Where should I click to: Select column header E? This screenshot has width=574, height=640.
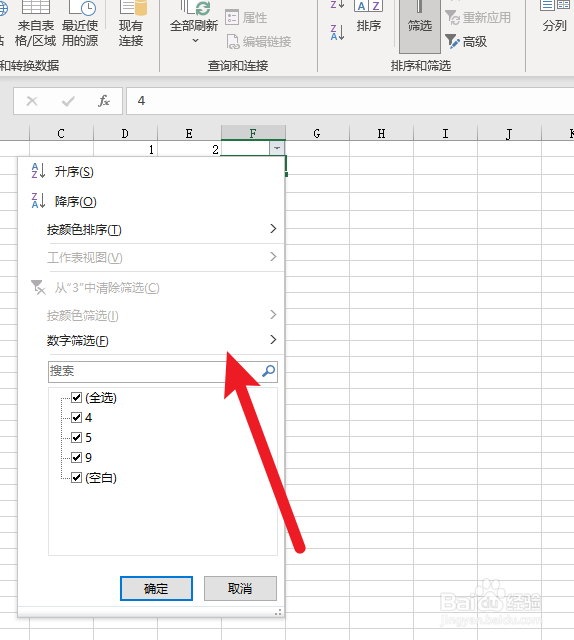pyautogui.click(x=189, y=133)
